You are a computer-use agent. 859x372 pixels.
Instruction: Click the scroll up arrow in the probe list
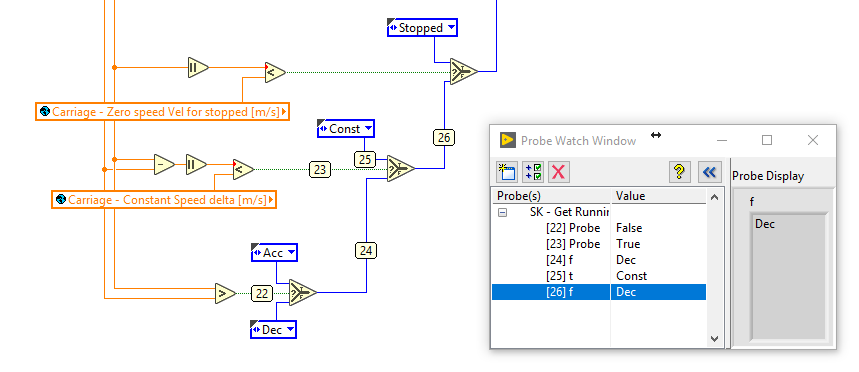(714, 197)
